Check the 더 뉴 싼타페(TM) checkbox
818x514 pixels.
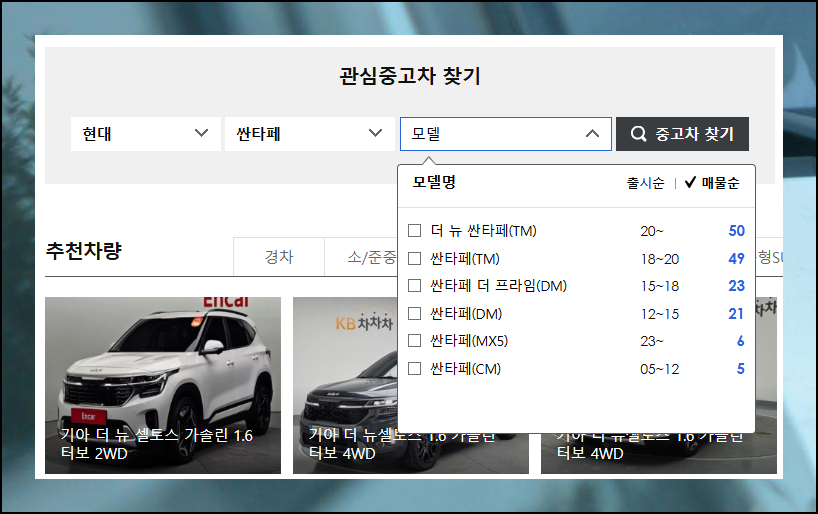click(414, 231)
